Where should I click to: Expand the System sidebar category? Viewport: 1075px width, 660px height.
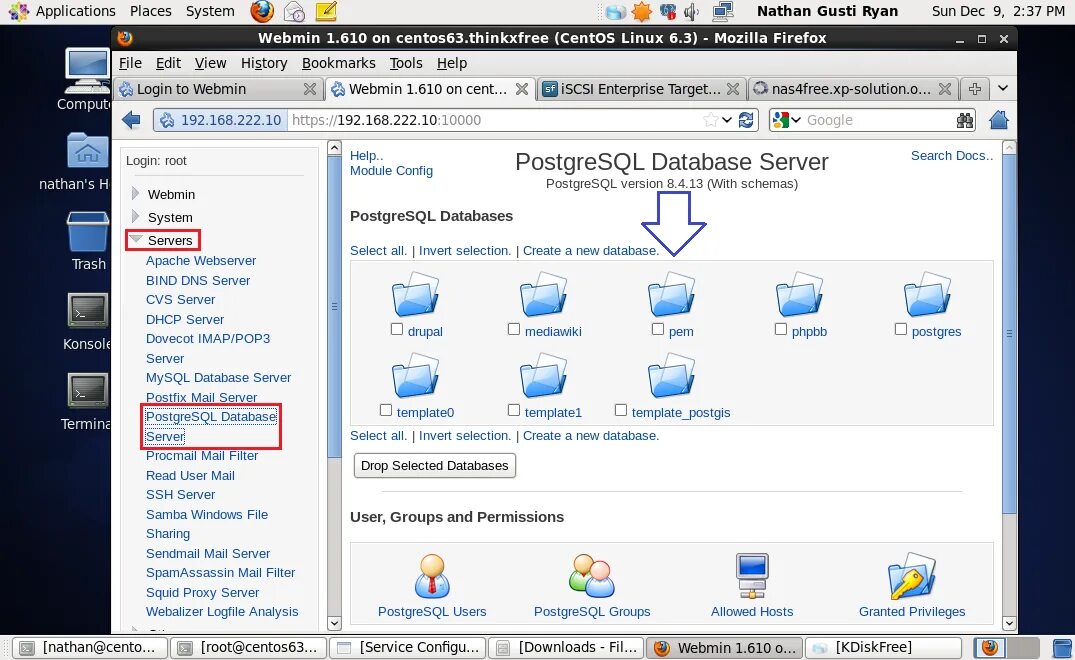(x=135, y=217)
